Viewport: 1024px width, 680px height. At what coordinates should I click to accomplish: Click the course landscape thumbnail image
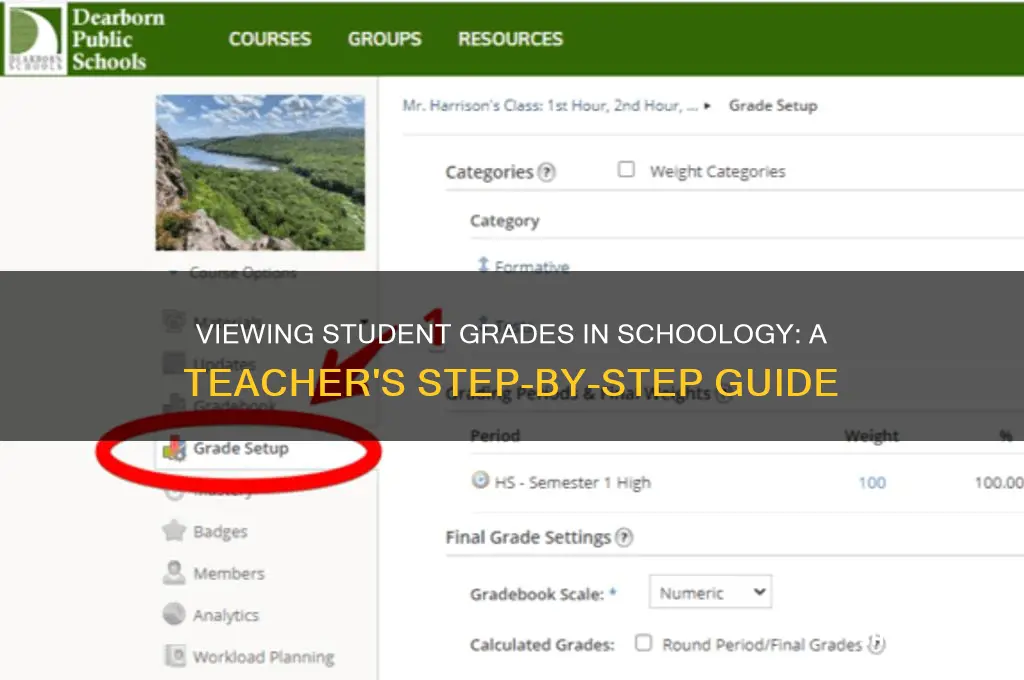260,172
